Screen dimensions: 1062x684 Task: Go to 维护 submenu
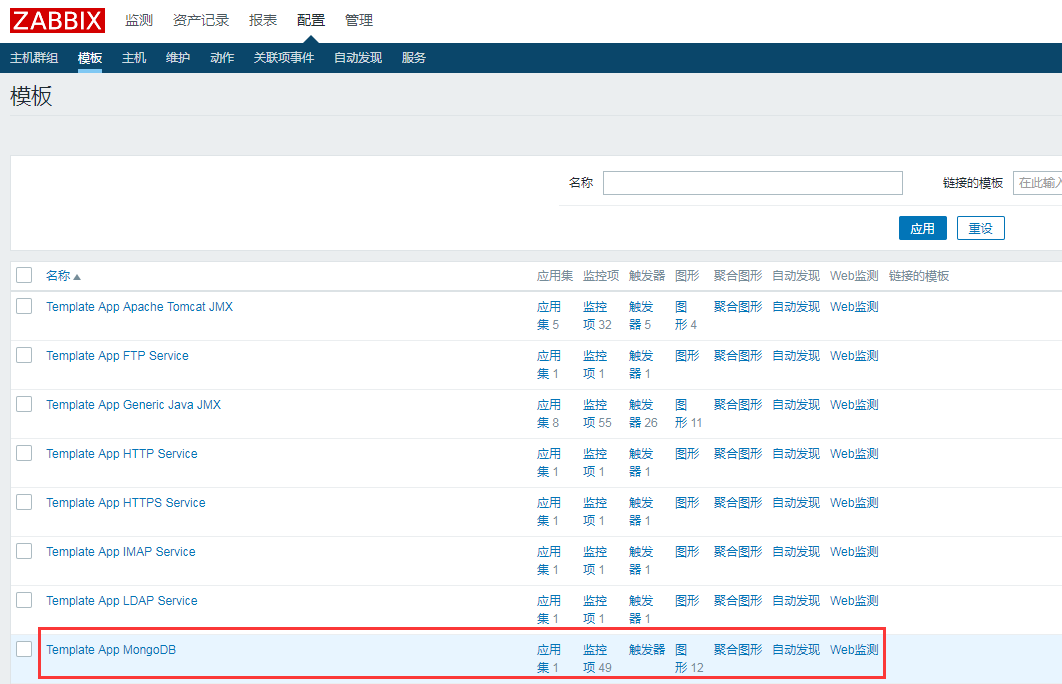[178, 58]
